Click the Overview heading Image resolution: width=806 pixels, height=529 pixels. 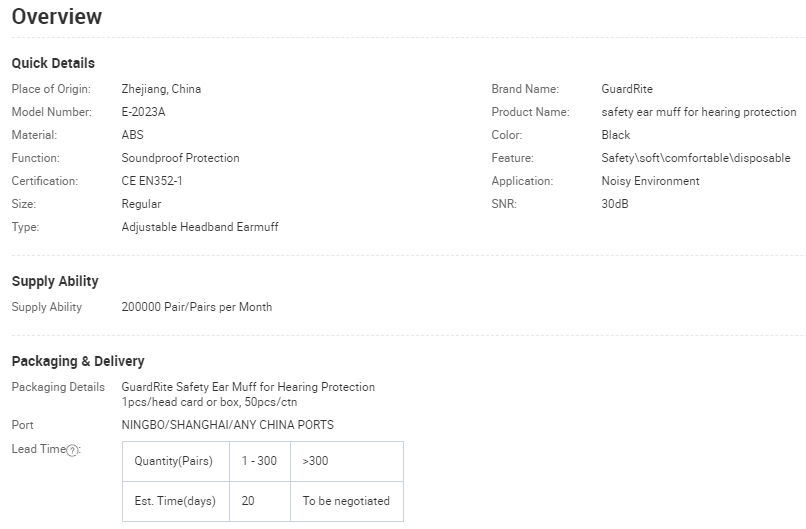57,17
